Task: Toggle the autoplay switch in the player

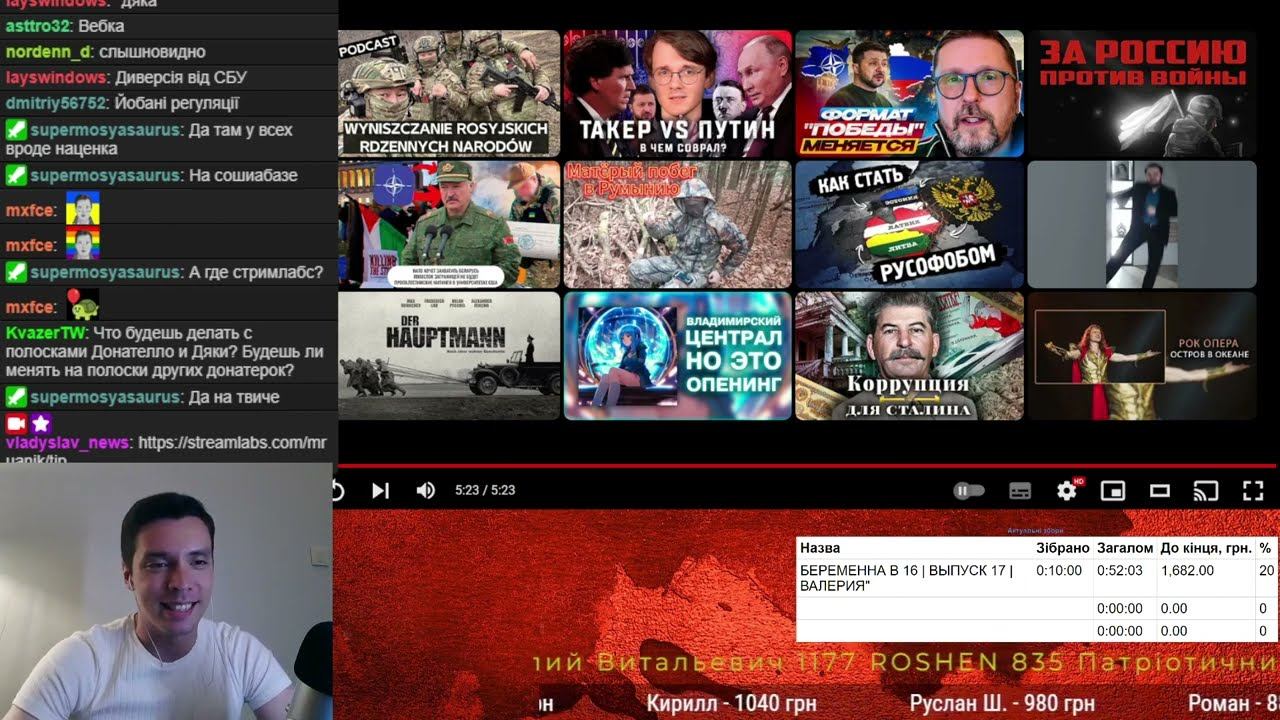Action: click(x=969, y=491)
